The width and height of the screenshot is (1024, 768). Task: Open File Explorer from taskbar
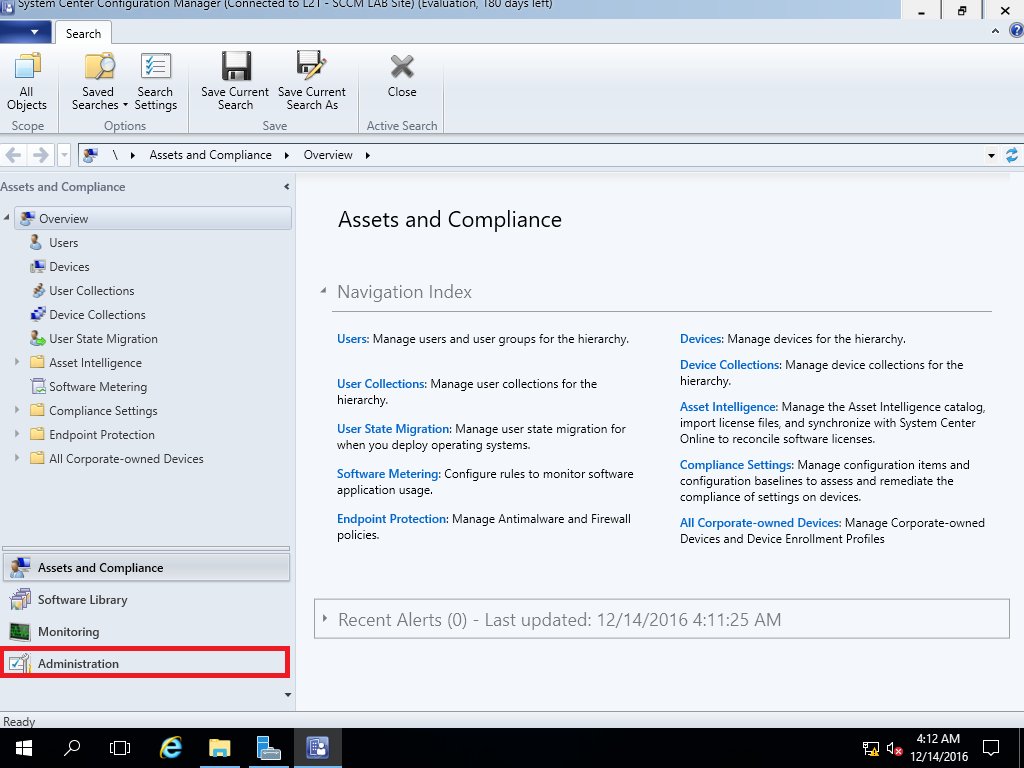[x=220, y=748]
